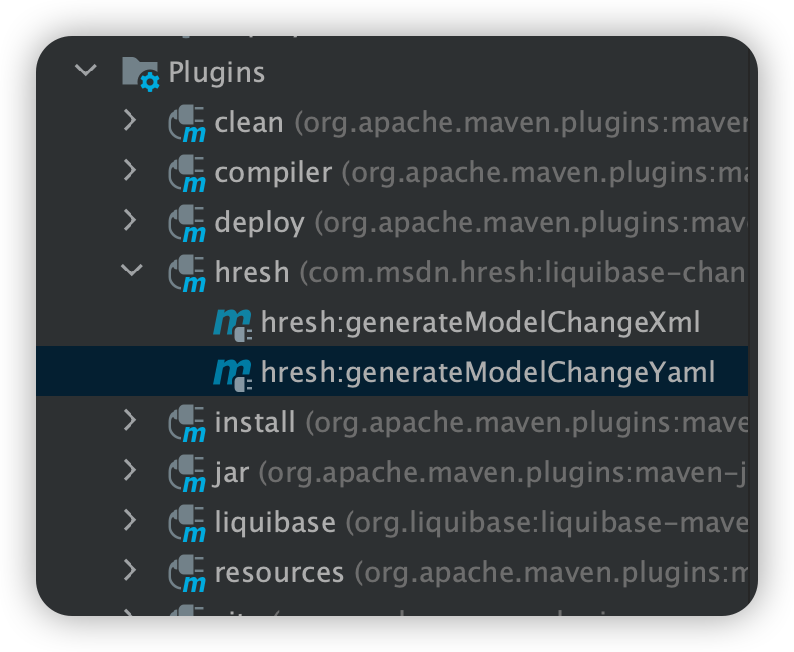Click the org.liquibase coordinates text
Viewport: 794px width, 652px height.
click(546, 523)
